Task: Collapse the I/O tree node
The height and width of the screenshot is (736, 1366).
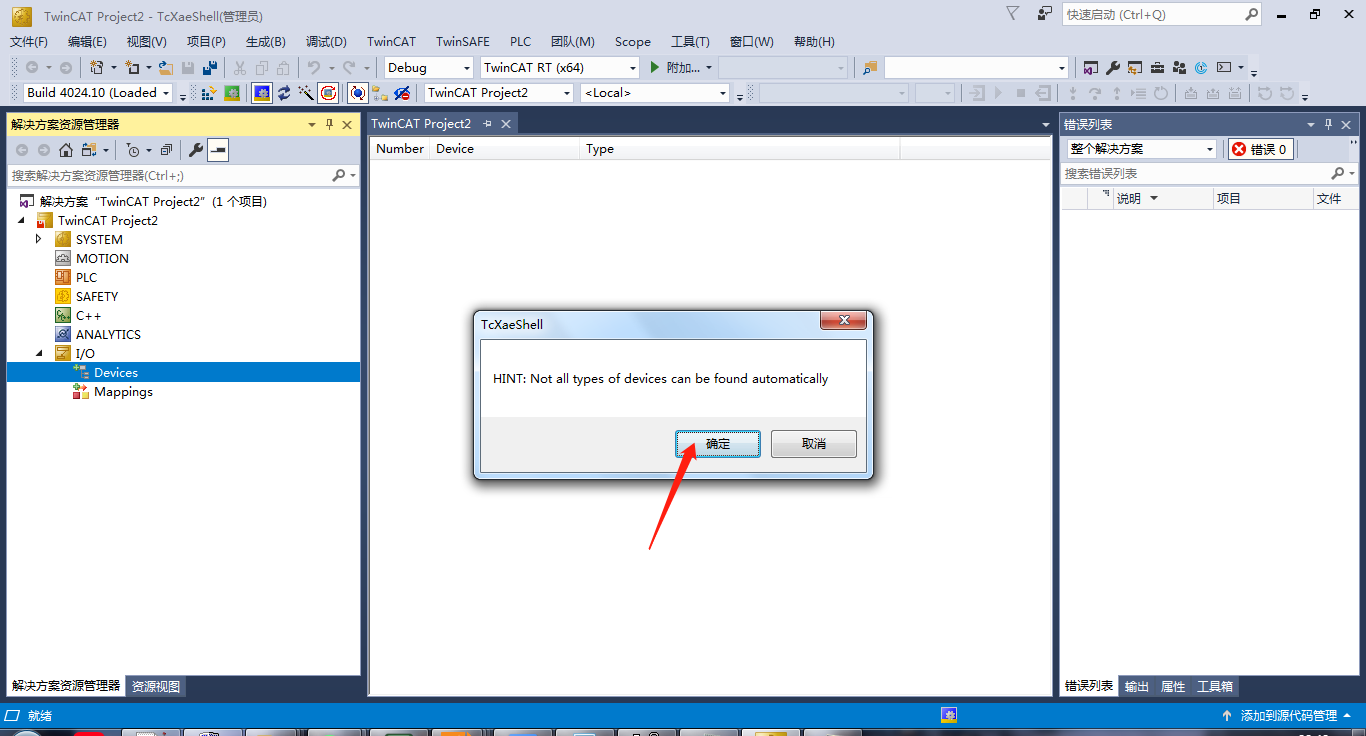Action: (x=39, y=353)
